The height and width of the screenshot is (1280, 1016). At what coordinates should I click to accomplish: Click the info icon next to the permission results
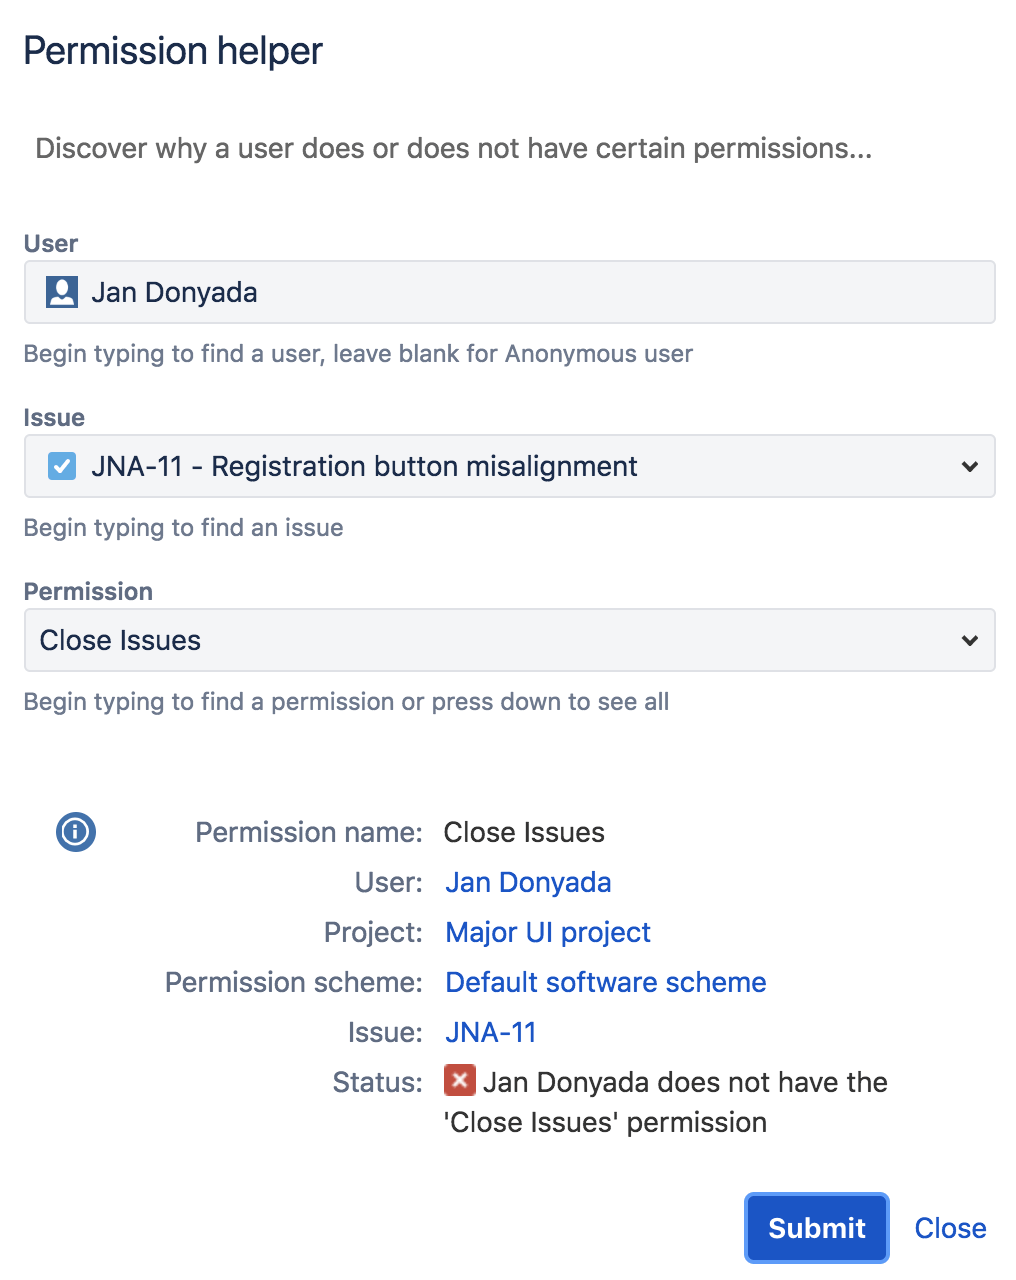[x=75, y=831]
